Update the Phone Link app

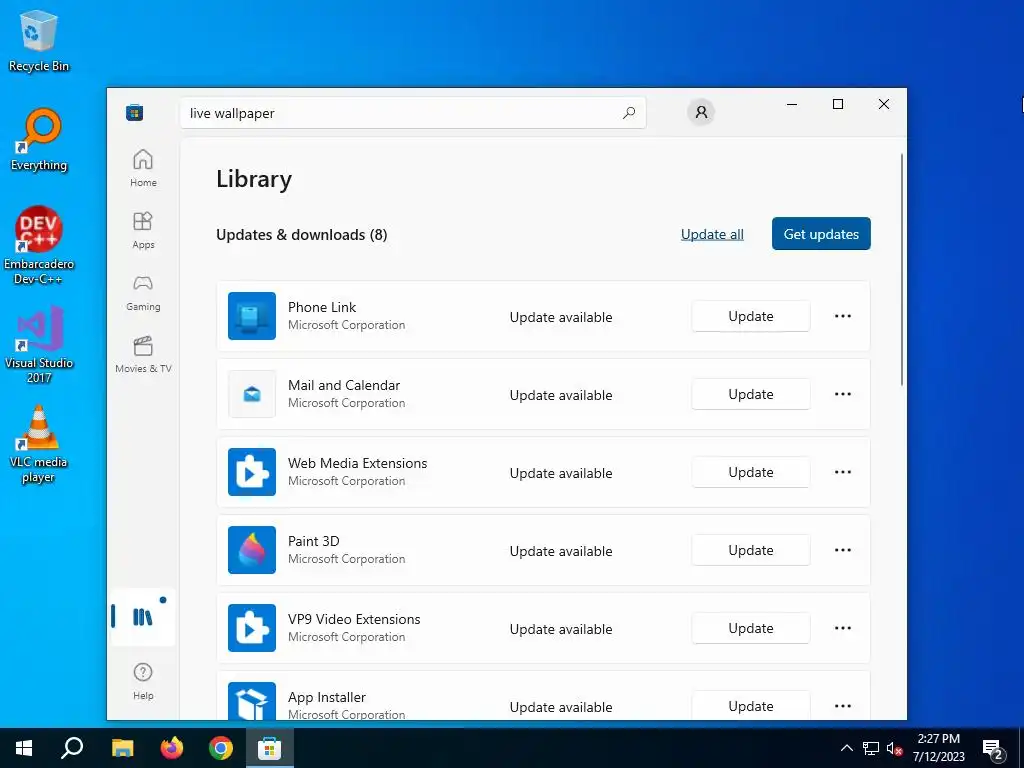pos(751,316)
